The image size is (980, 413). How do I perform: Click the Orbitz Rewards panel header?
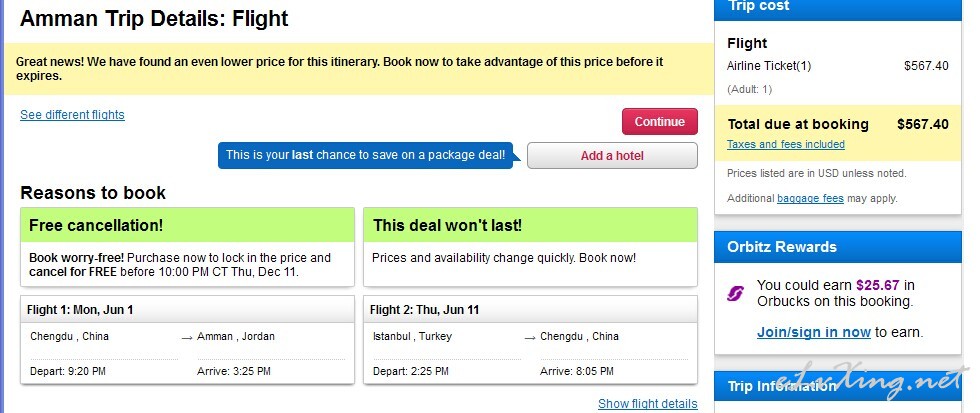838,247
